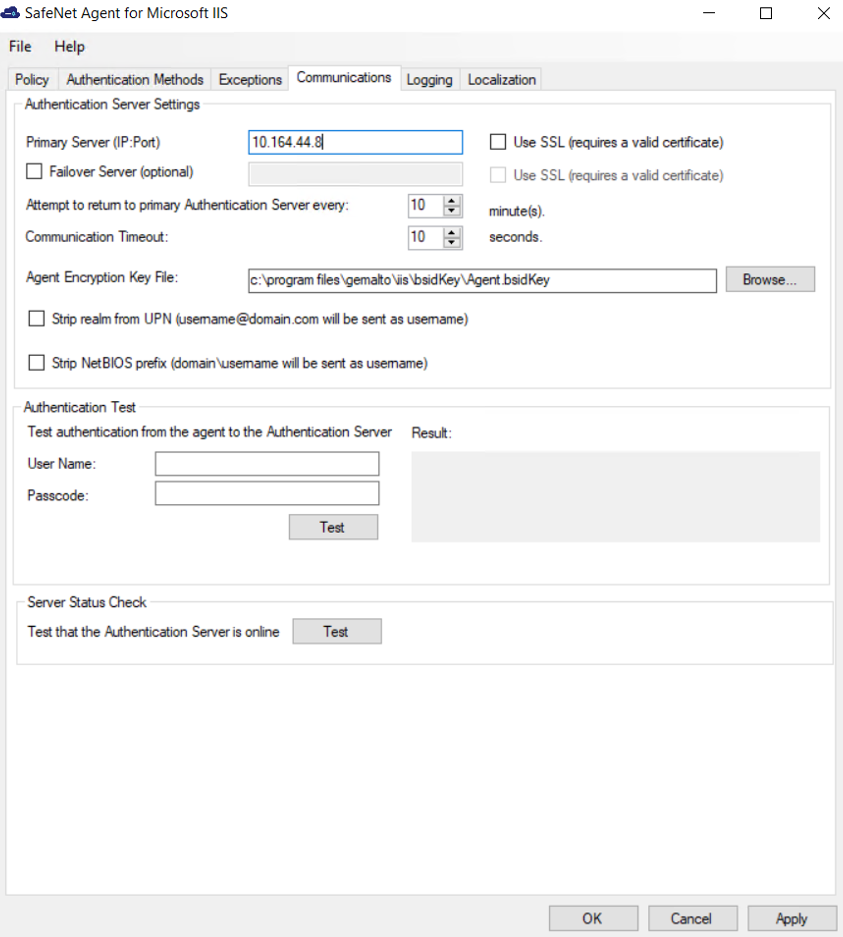Check the Failover Server (optional) box
The width and height of the screenshot is (843, 937).
click(35, 172)
